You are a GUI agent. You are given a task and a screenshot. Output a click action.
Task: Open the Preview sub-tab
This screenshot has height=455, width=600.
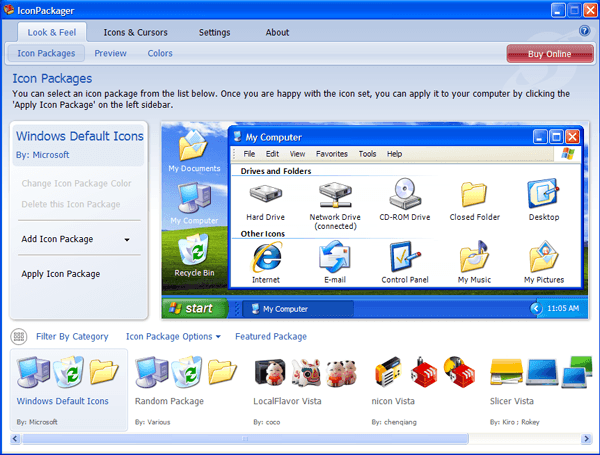110,53
